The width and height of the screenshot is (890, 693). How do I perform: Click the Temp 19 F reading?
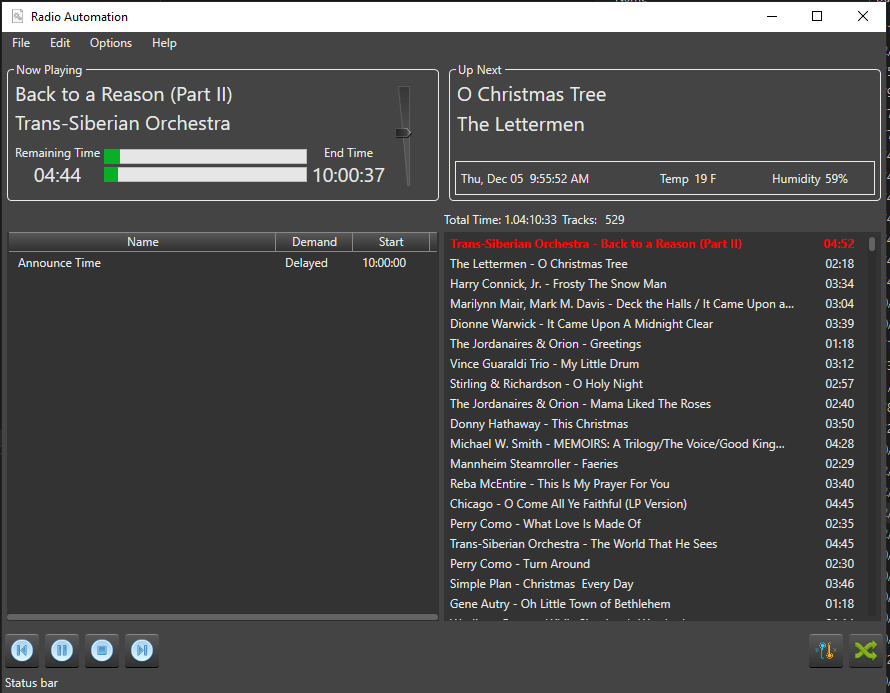click(688, 179)
